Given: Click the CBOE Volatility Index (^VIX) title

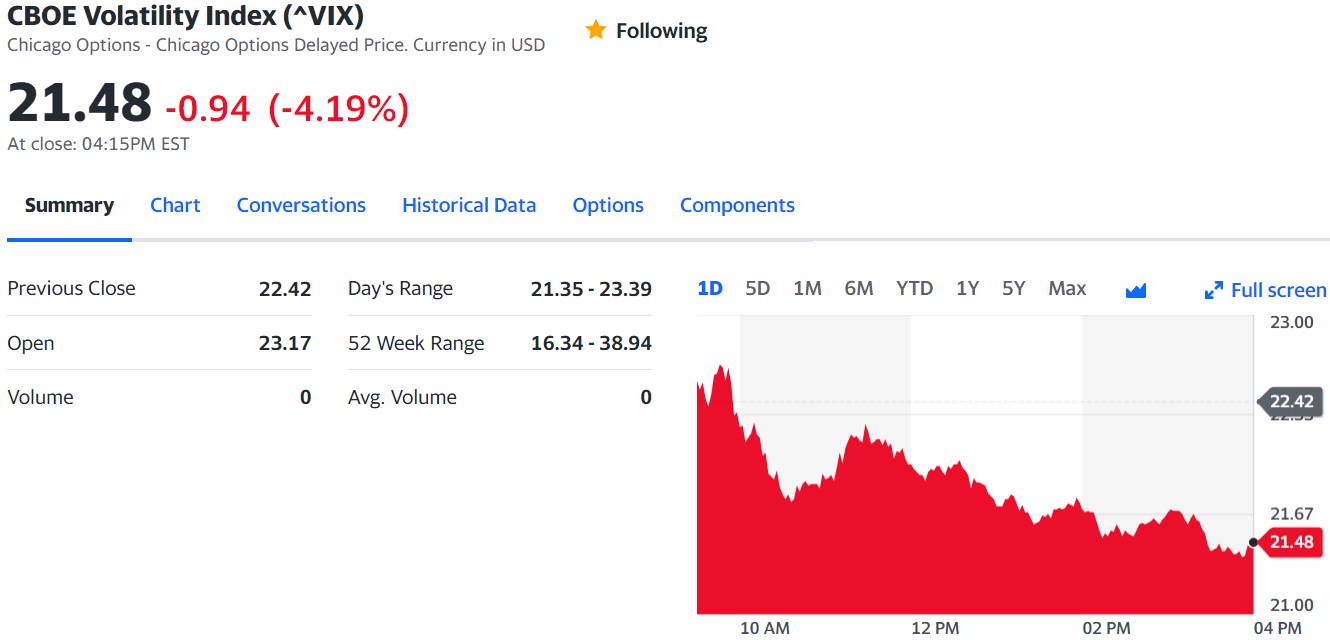Looking at the screenshot, I should pyautogui.click(x=185, y=16).
